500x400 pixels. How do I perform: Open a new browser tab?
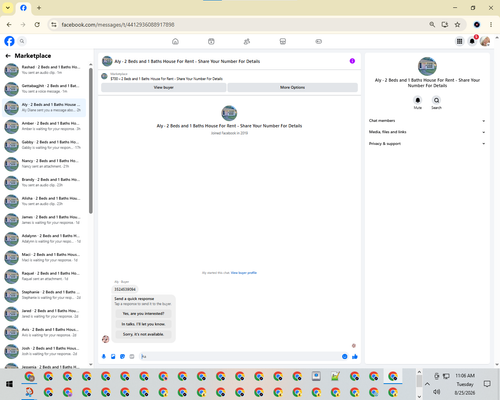click(x=39, y=8)
